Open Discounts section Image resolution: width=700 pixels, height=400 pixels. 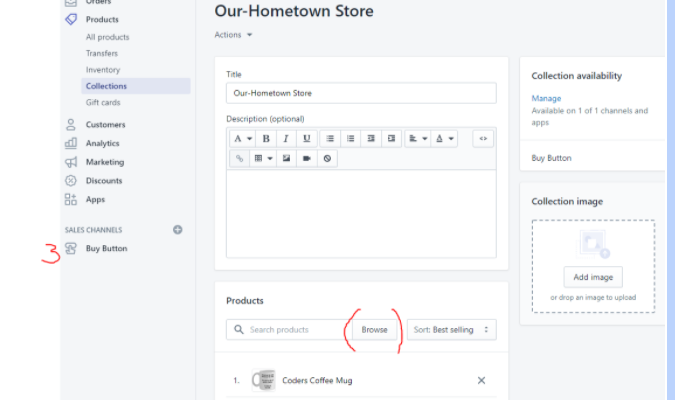coord(104,181)
